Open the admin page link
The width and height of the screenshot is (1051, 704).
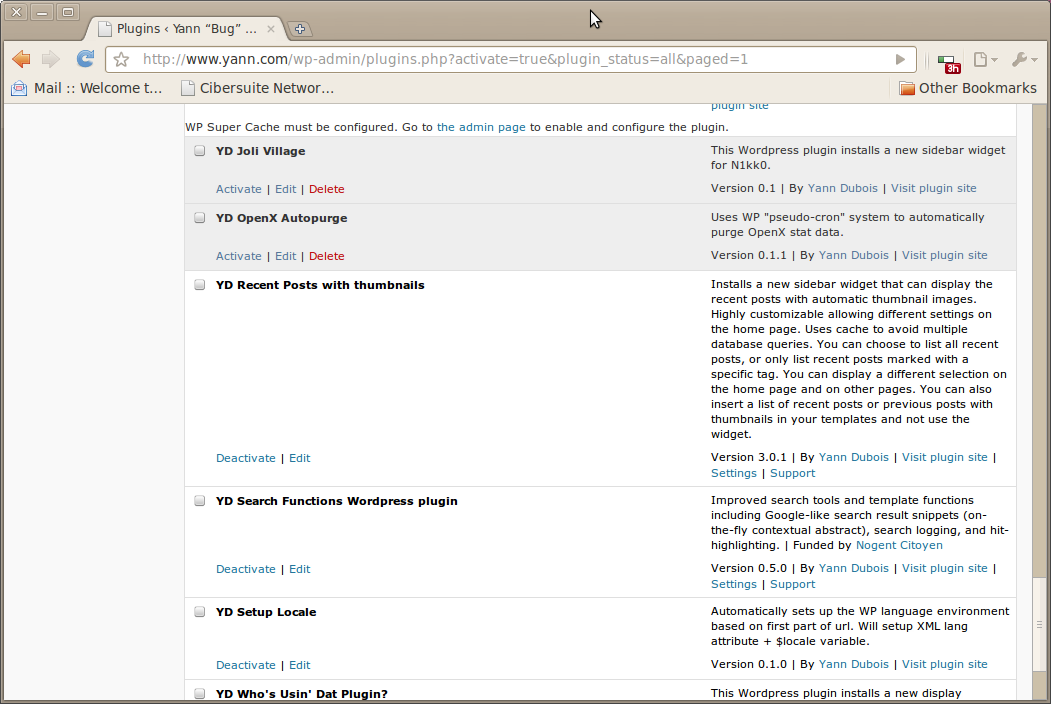click(481, 127)
